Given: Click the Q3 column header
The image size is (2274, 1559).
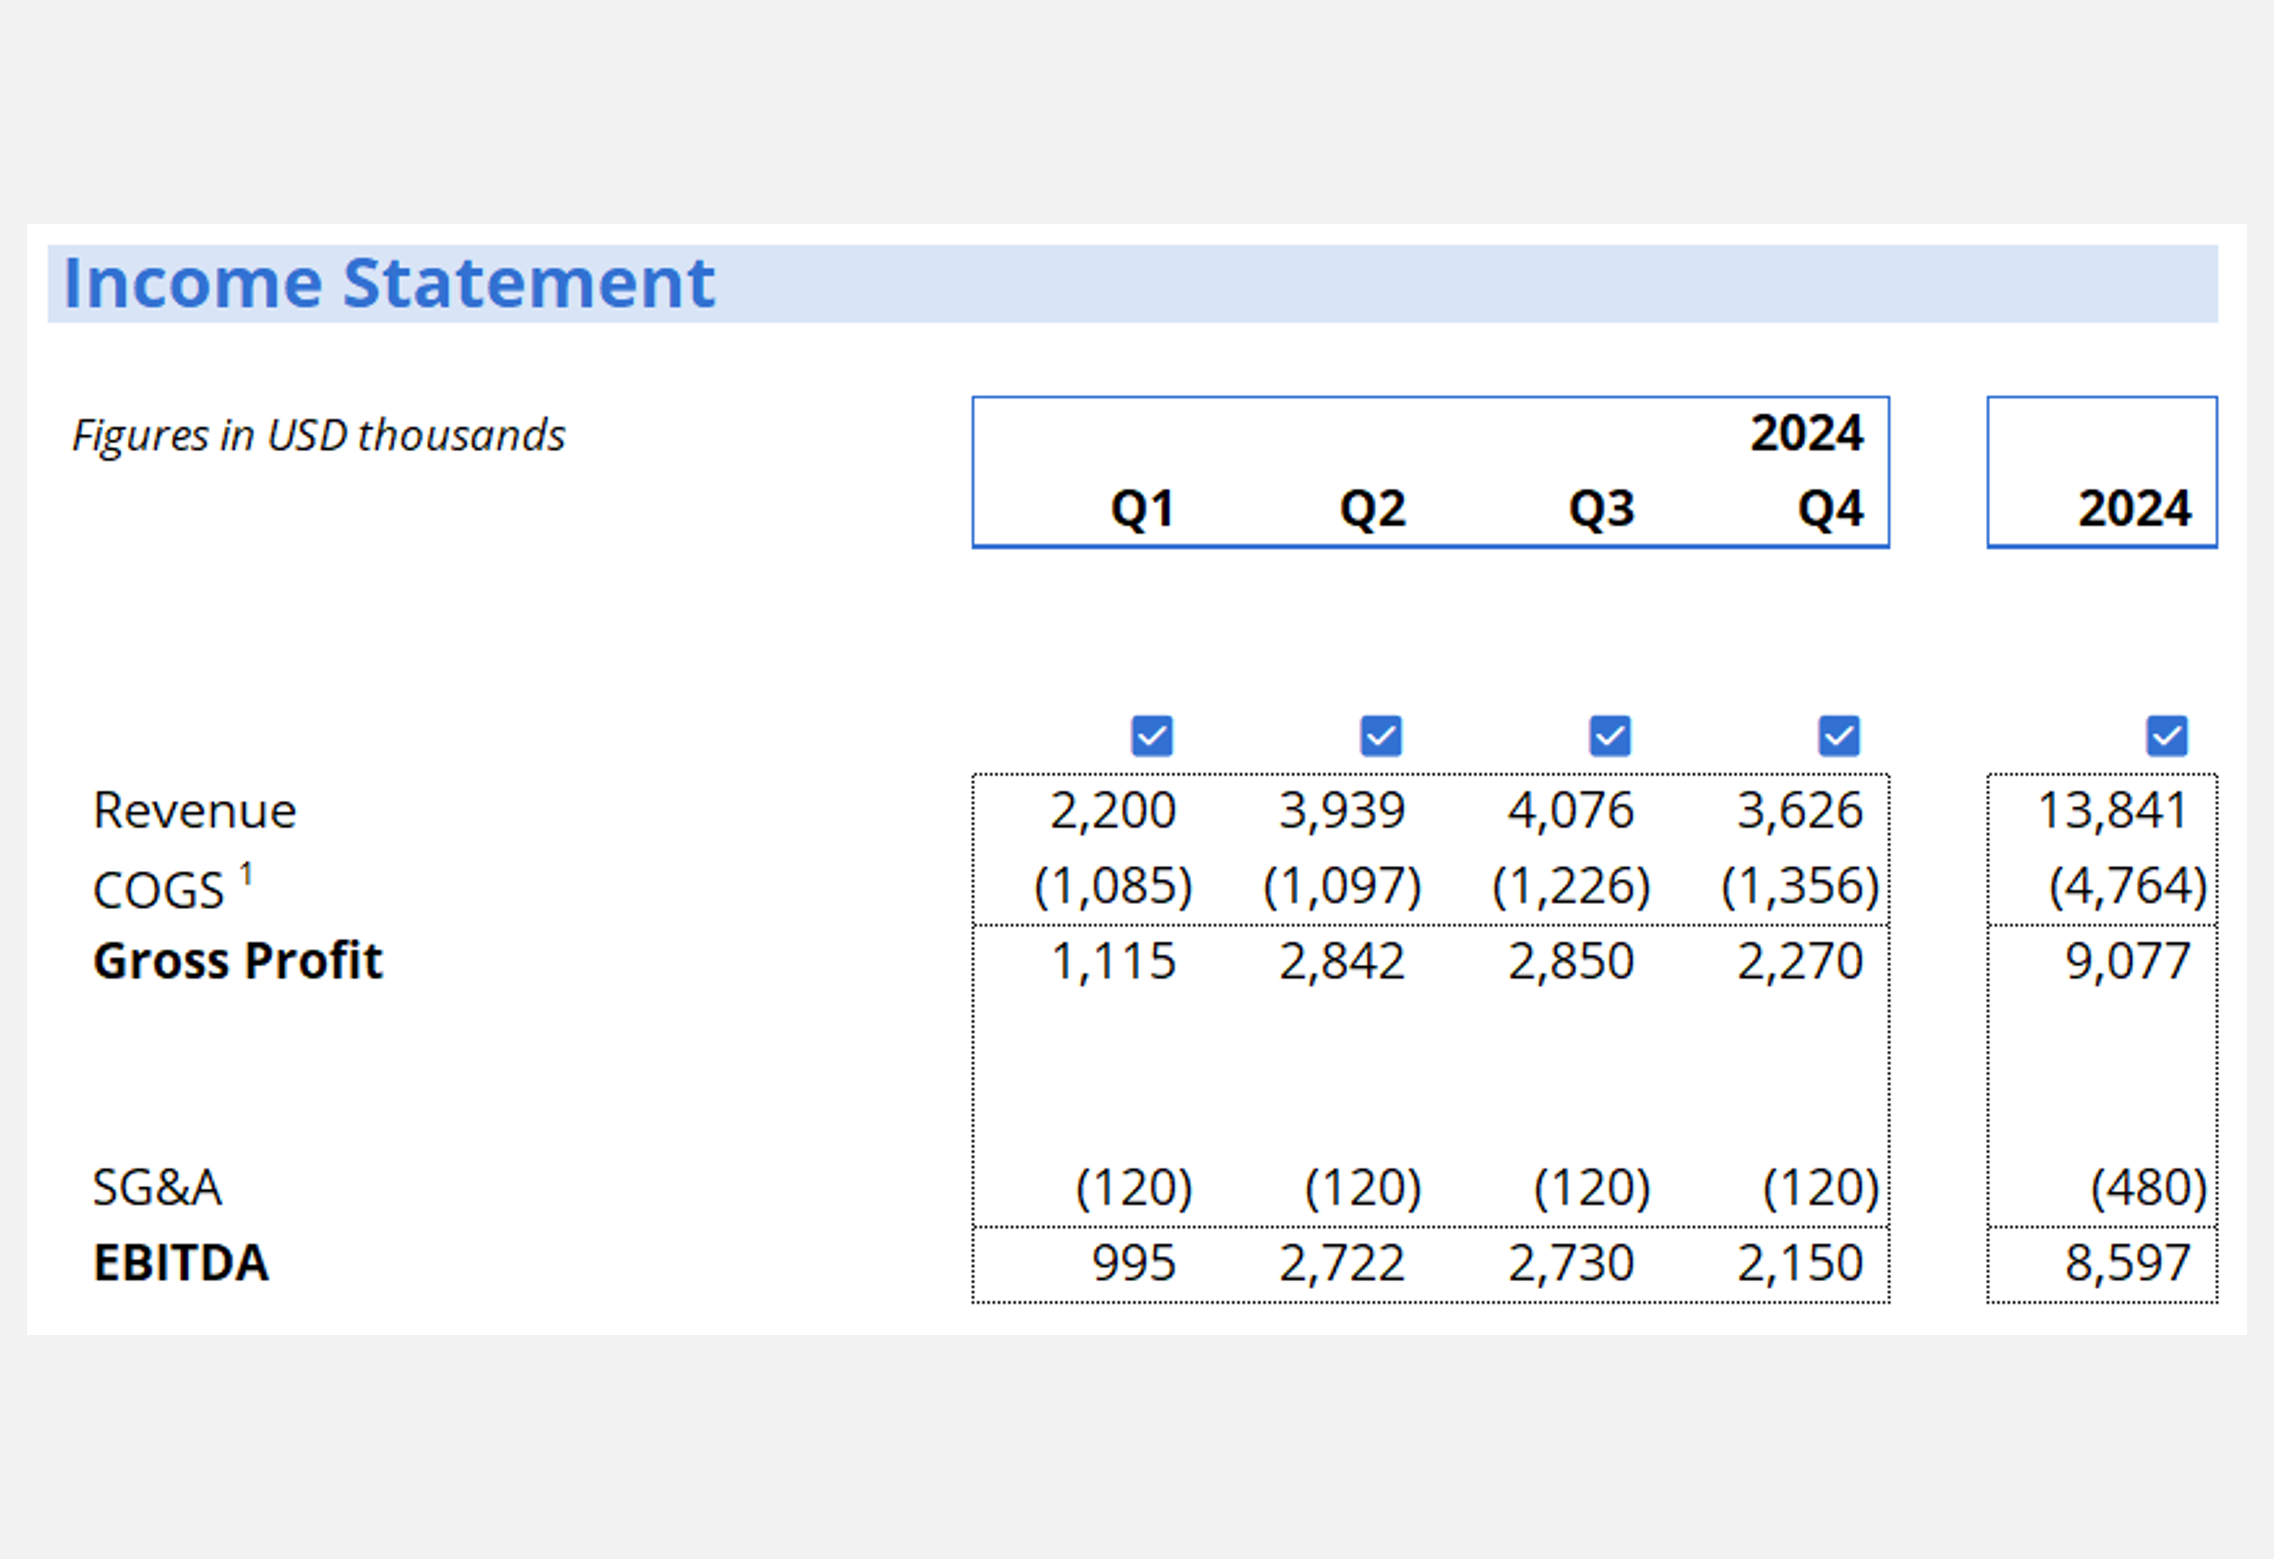Looking at the screenshot, I should pos(1601,509).
